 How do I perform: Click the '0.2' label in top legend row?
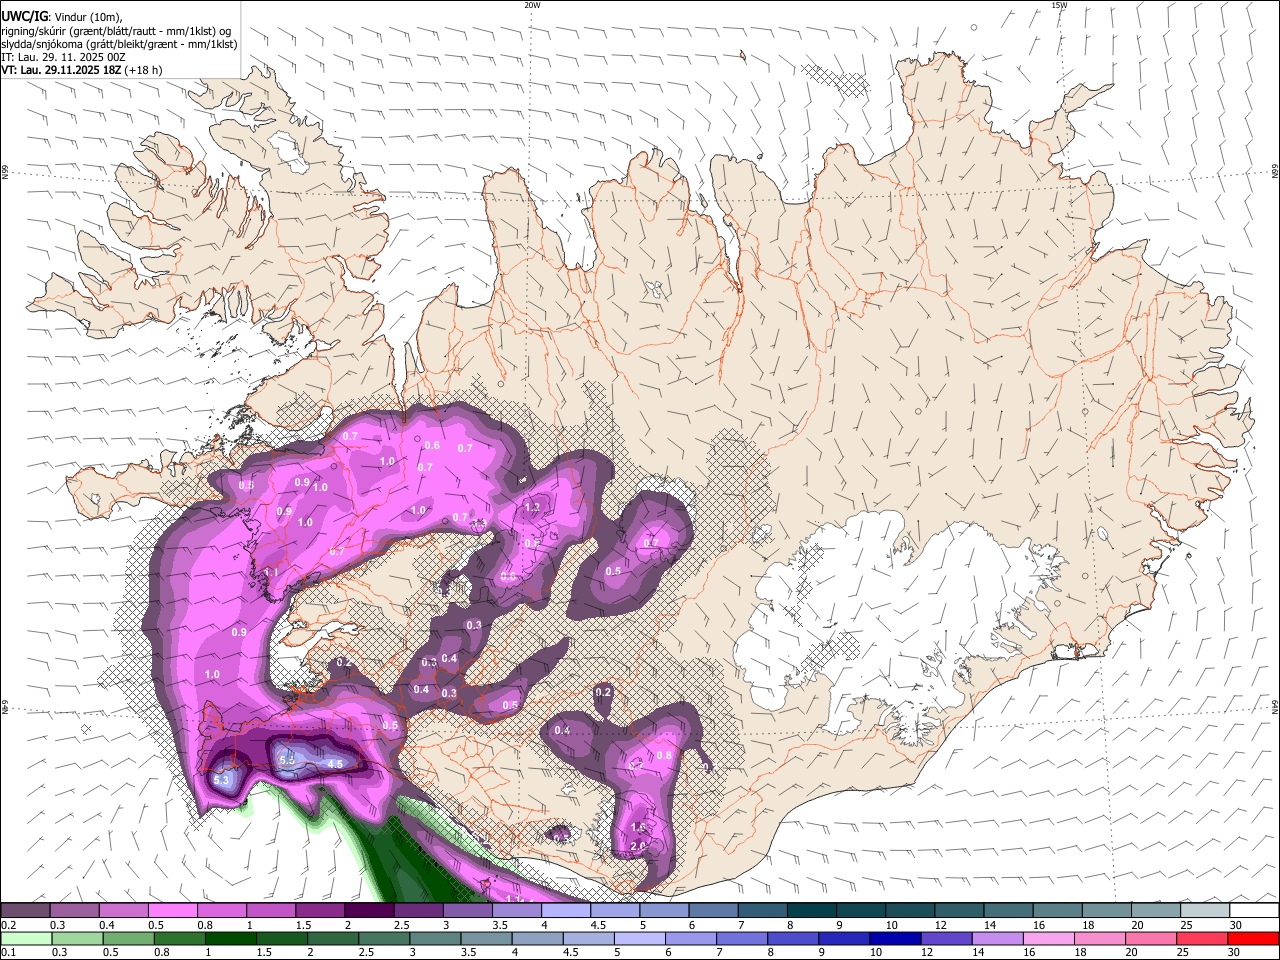(8, 924)
